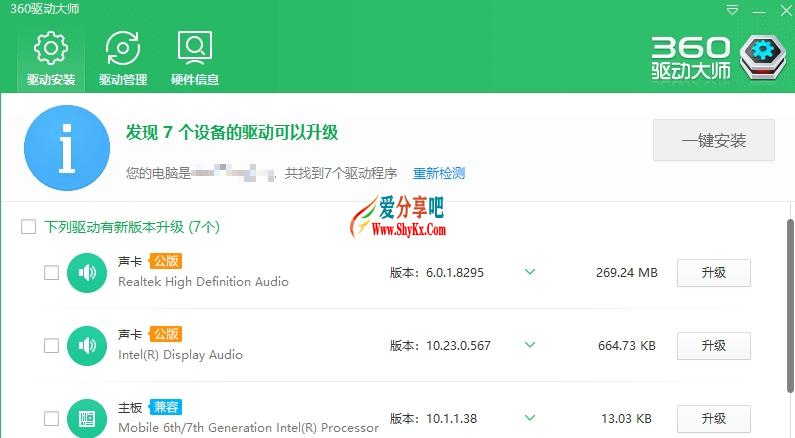
Task: Click the 版本: 10.1.1.38 text
Action: click(x=433, y=419)
